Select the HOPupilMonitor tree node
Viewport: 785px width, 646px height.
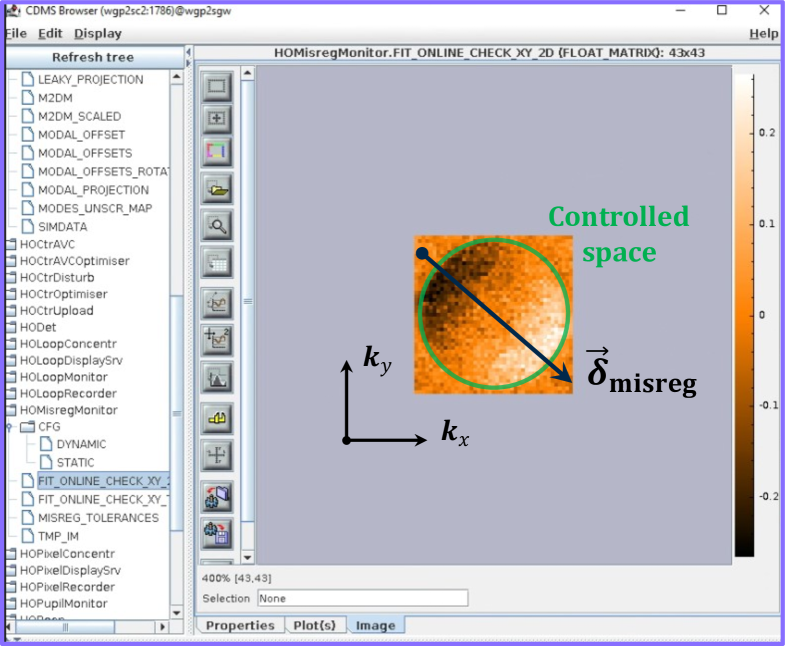(x=64, y=603)
